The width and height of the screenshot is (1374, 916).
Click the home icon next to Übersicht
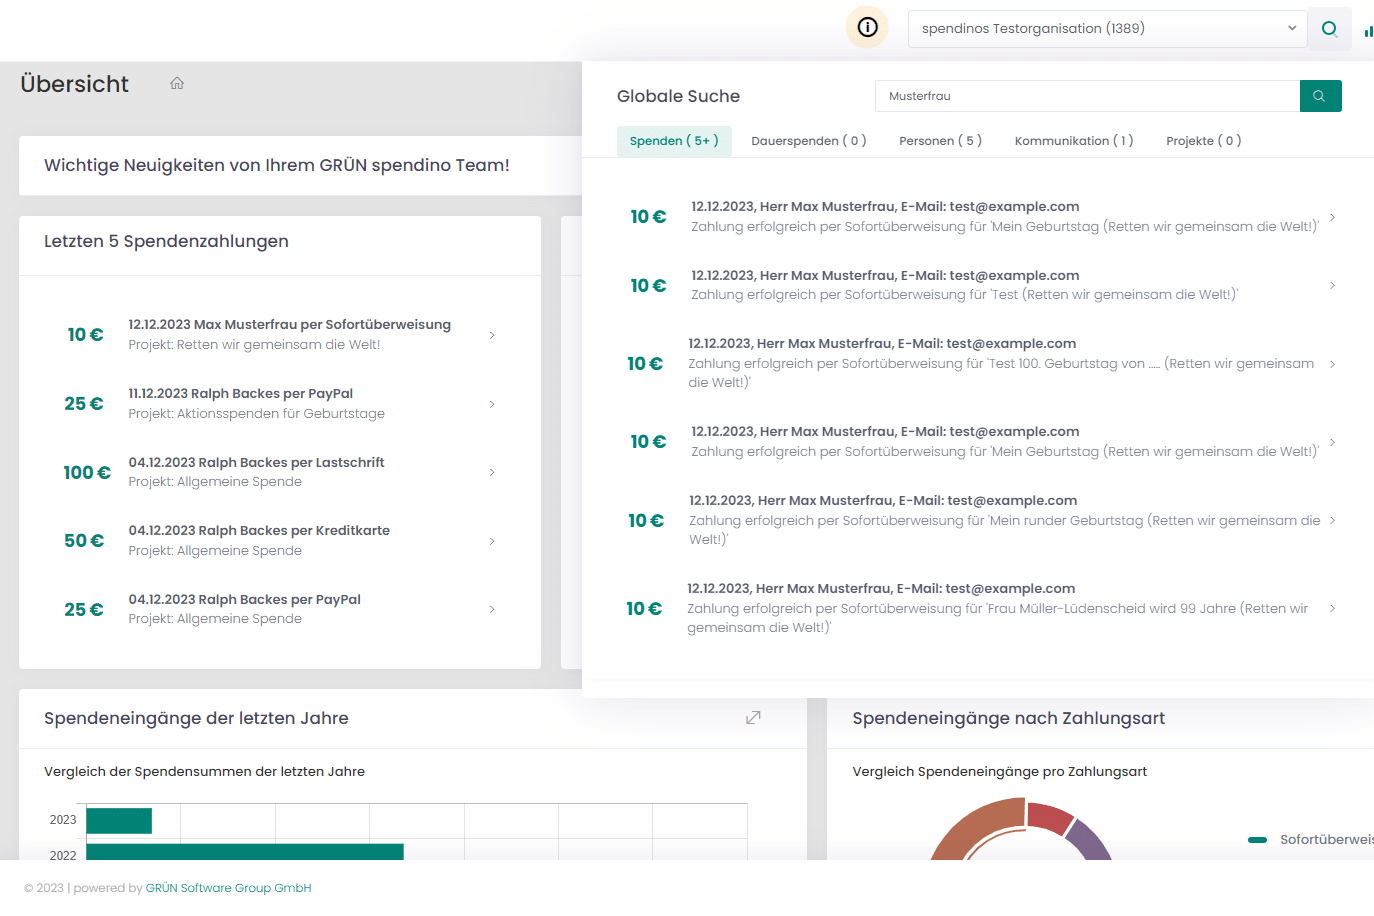click(x=177, y=83)
